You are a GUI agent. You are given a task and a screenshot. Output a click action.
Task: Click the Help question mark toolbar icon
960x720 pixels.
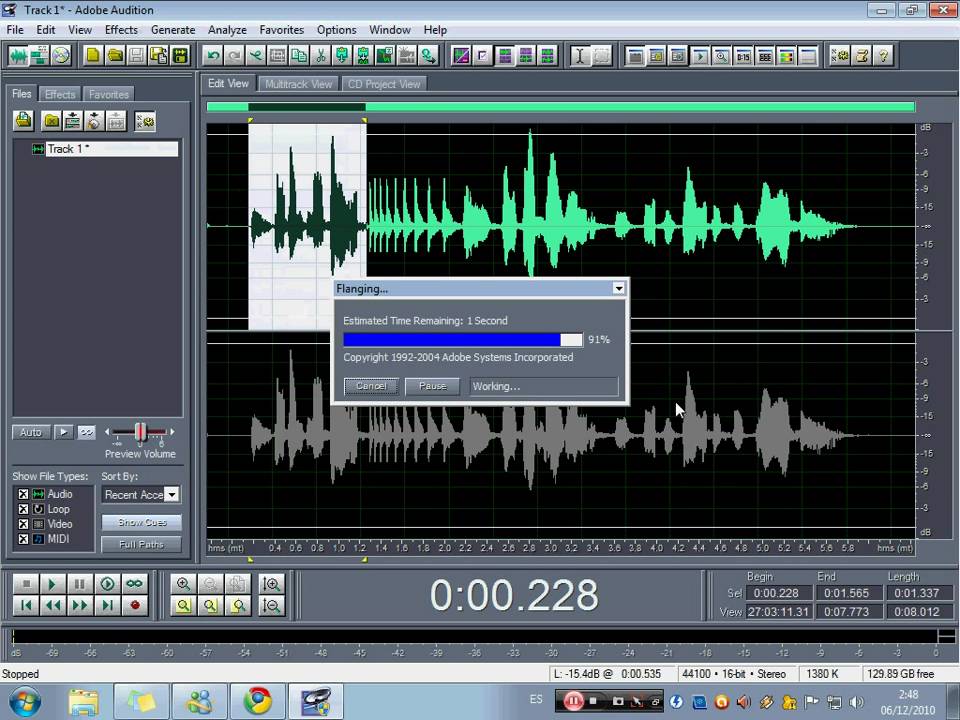click(883, 56)
